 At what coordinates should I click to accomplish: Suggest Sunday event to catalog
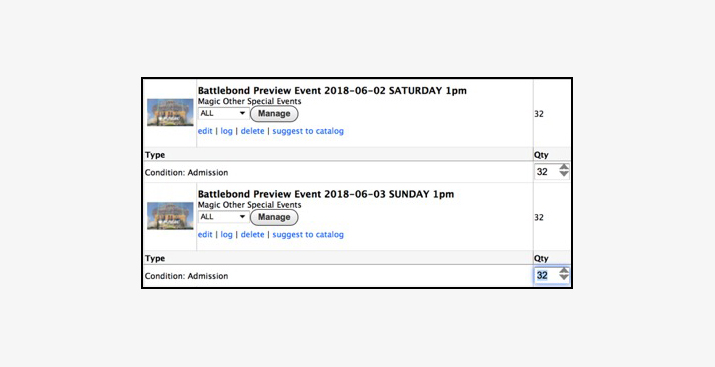pyautogui.click(x=308, y=235)
